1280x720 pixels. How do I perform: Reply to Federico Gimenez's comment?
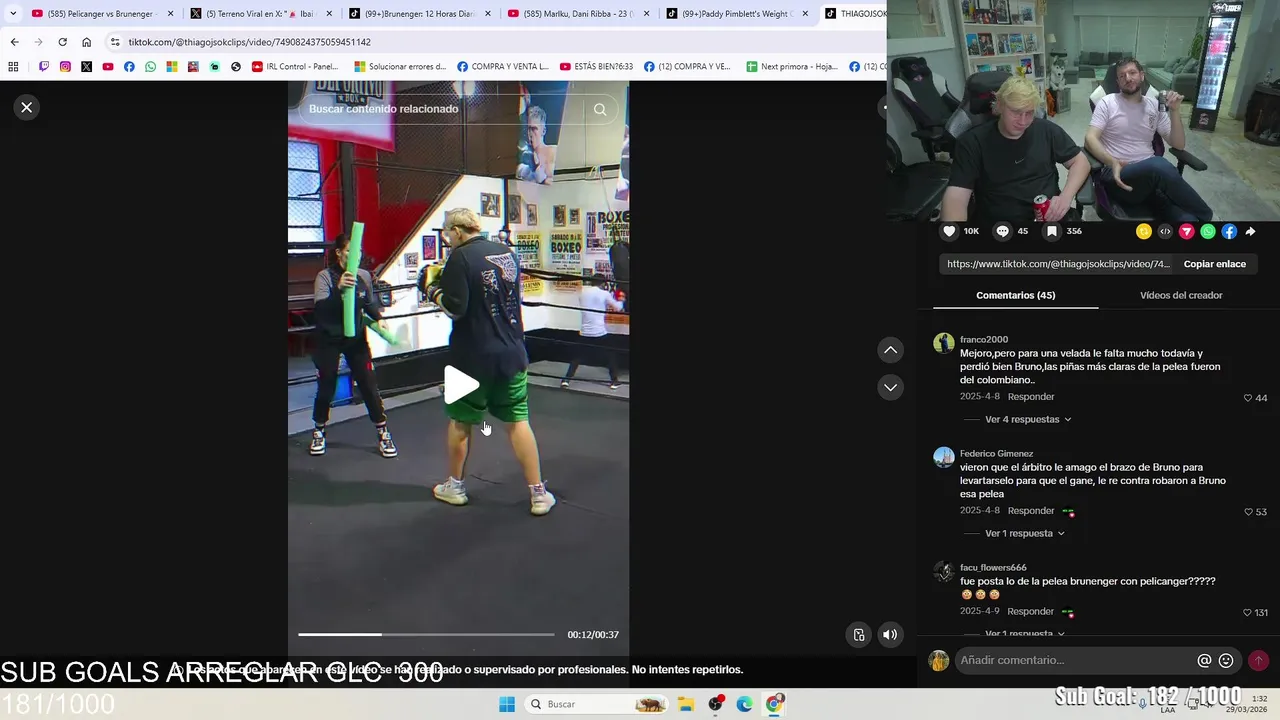pyautogui.click(x=1031, y=511)
